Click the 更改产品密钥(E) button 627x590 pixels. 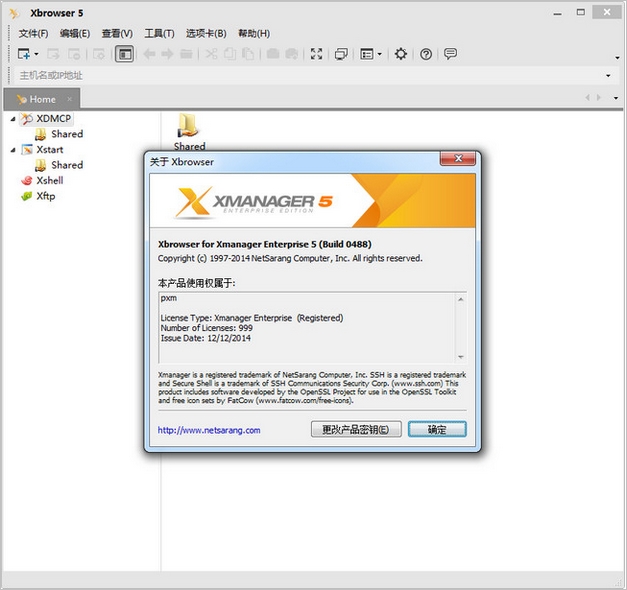[x=356, y=429]
